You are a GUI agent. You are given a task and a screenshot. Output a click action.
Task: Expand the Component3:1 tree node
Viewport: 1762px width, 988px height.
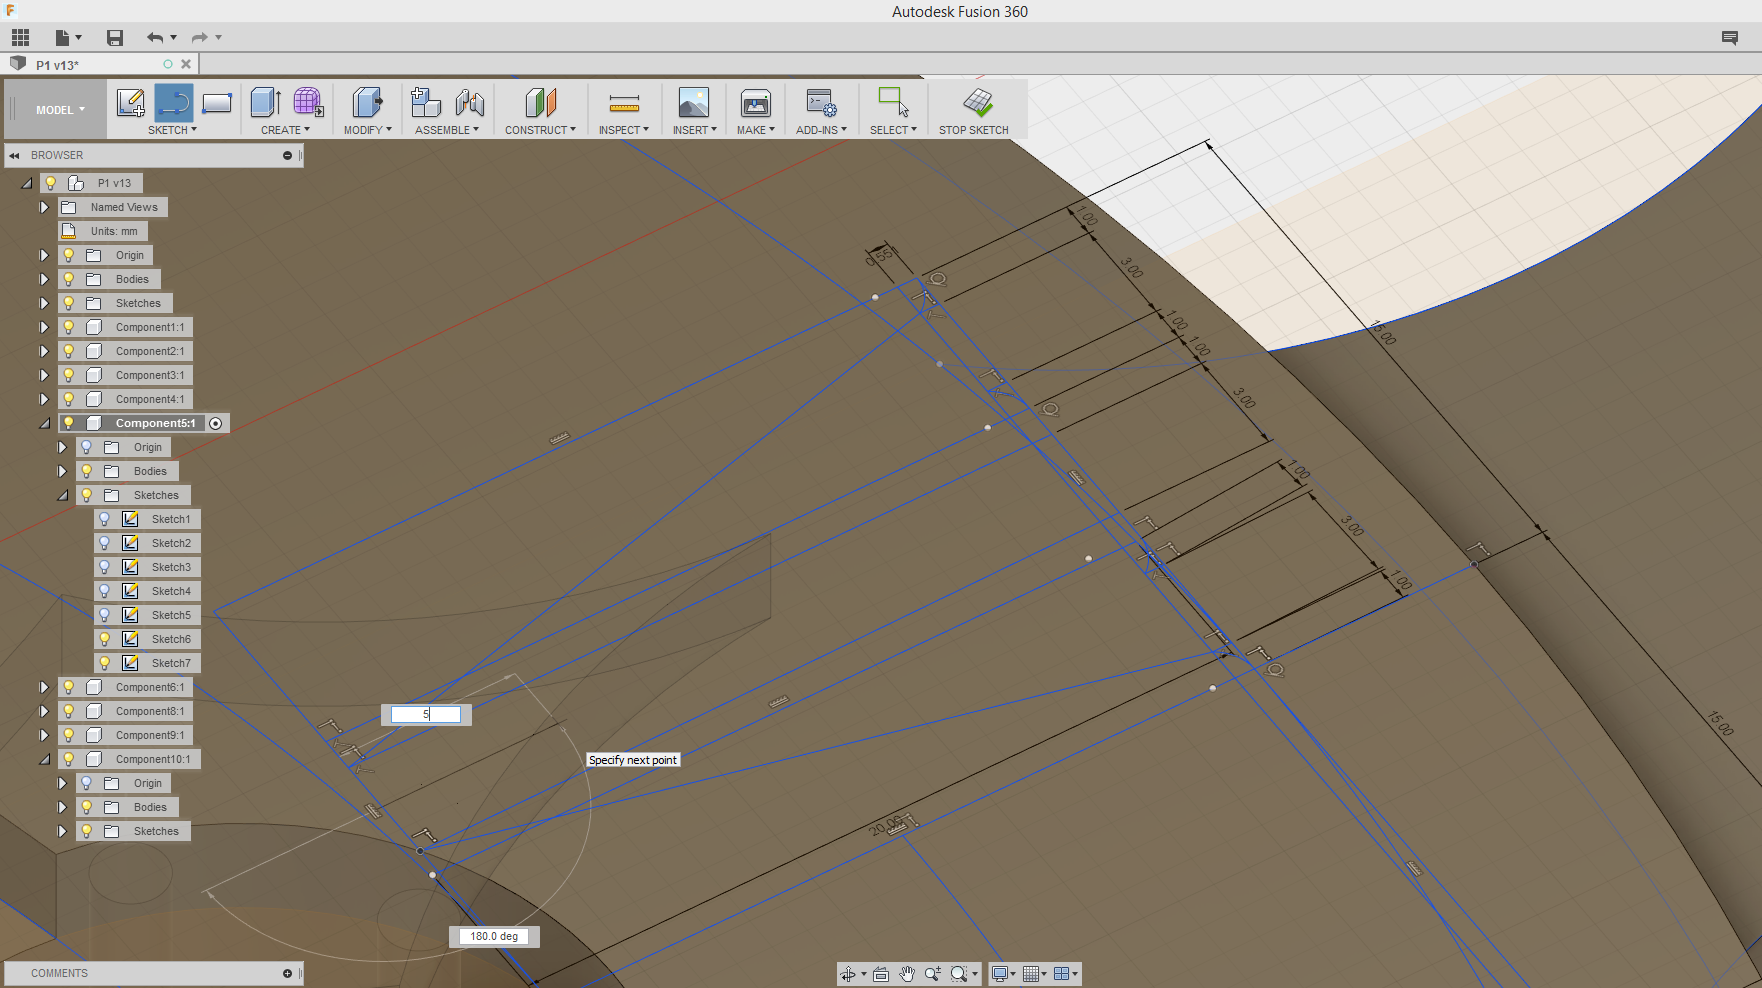pos(44,375)
